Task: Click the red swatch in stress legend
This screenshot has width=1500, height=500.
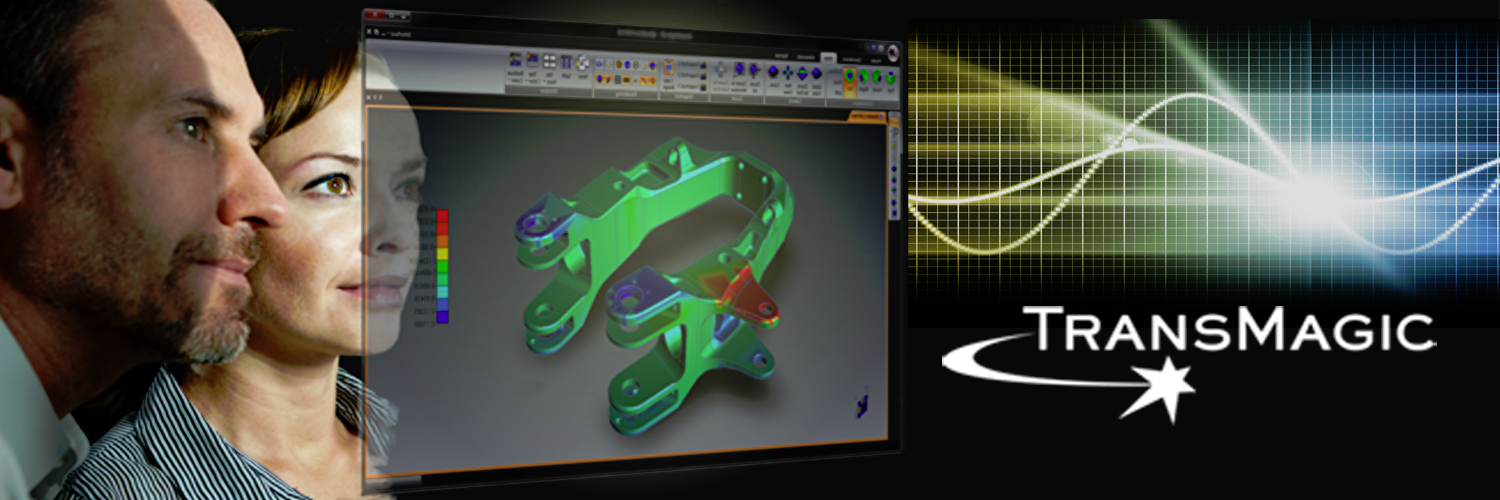Action: click(444, 216)
